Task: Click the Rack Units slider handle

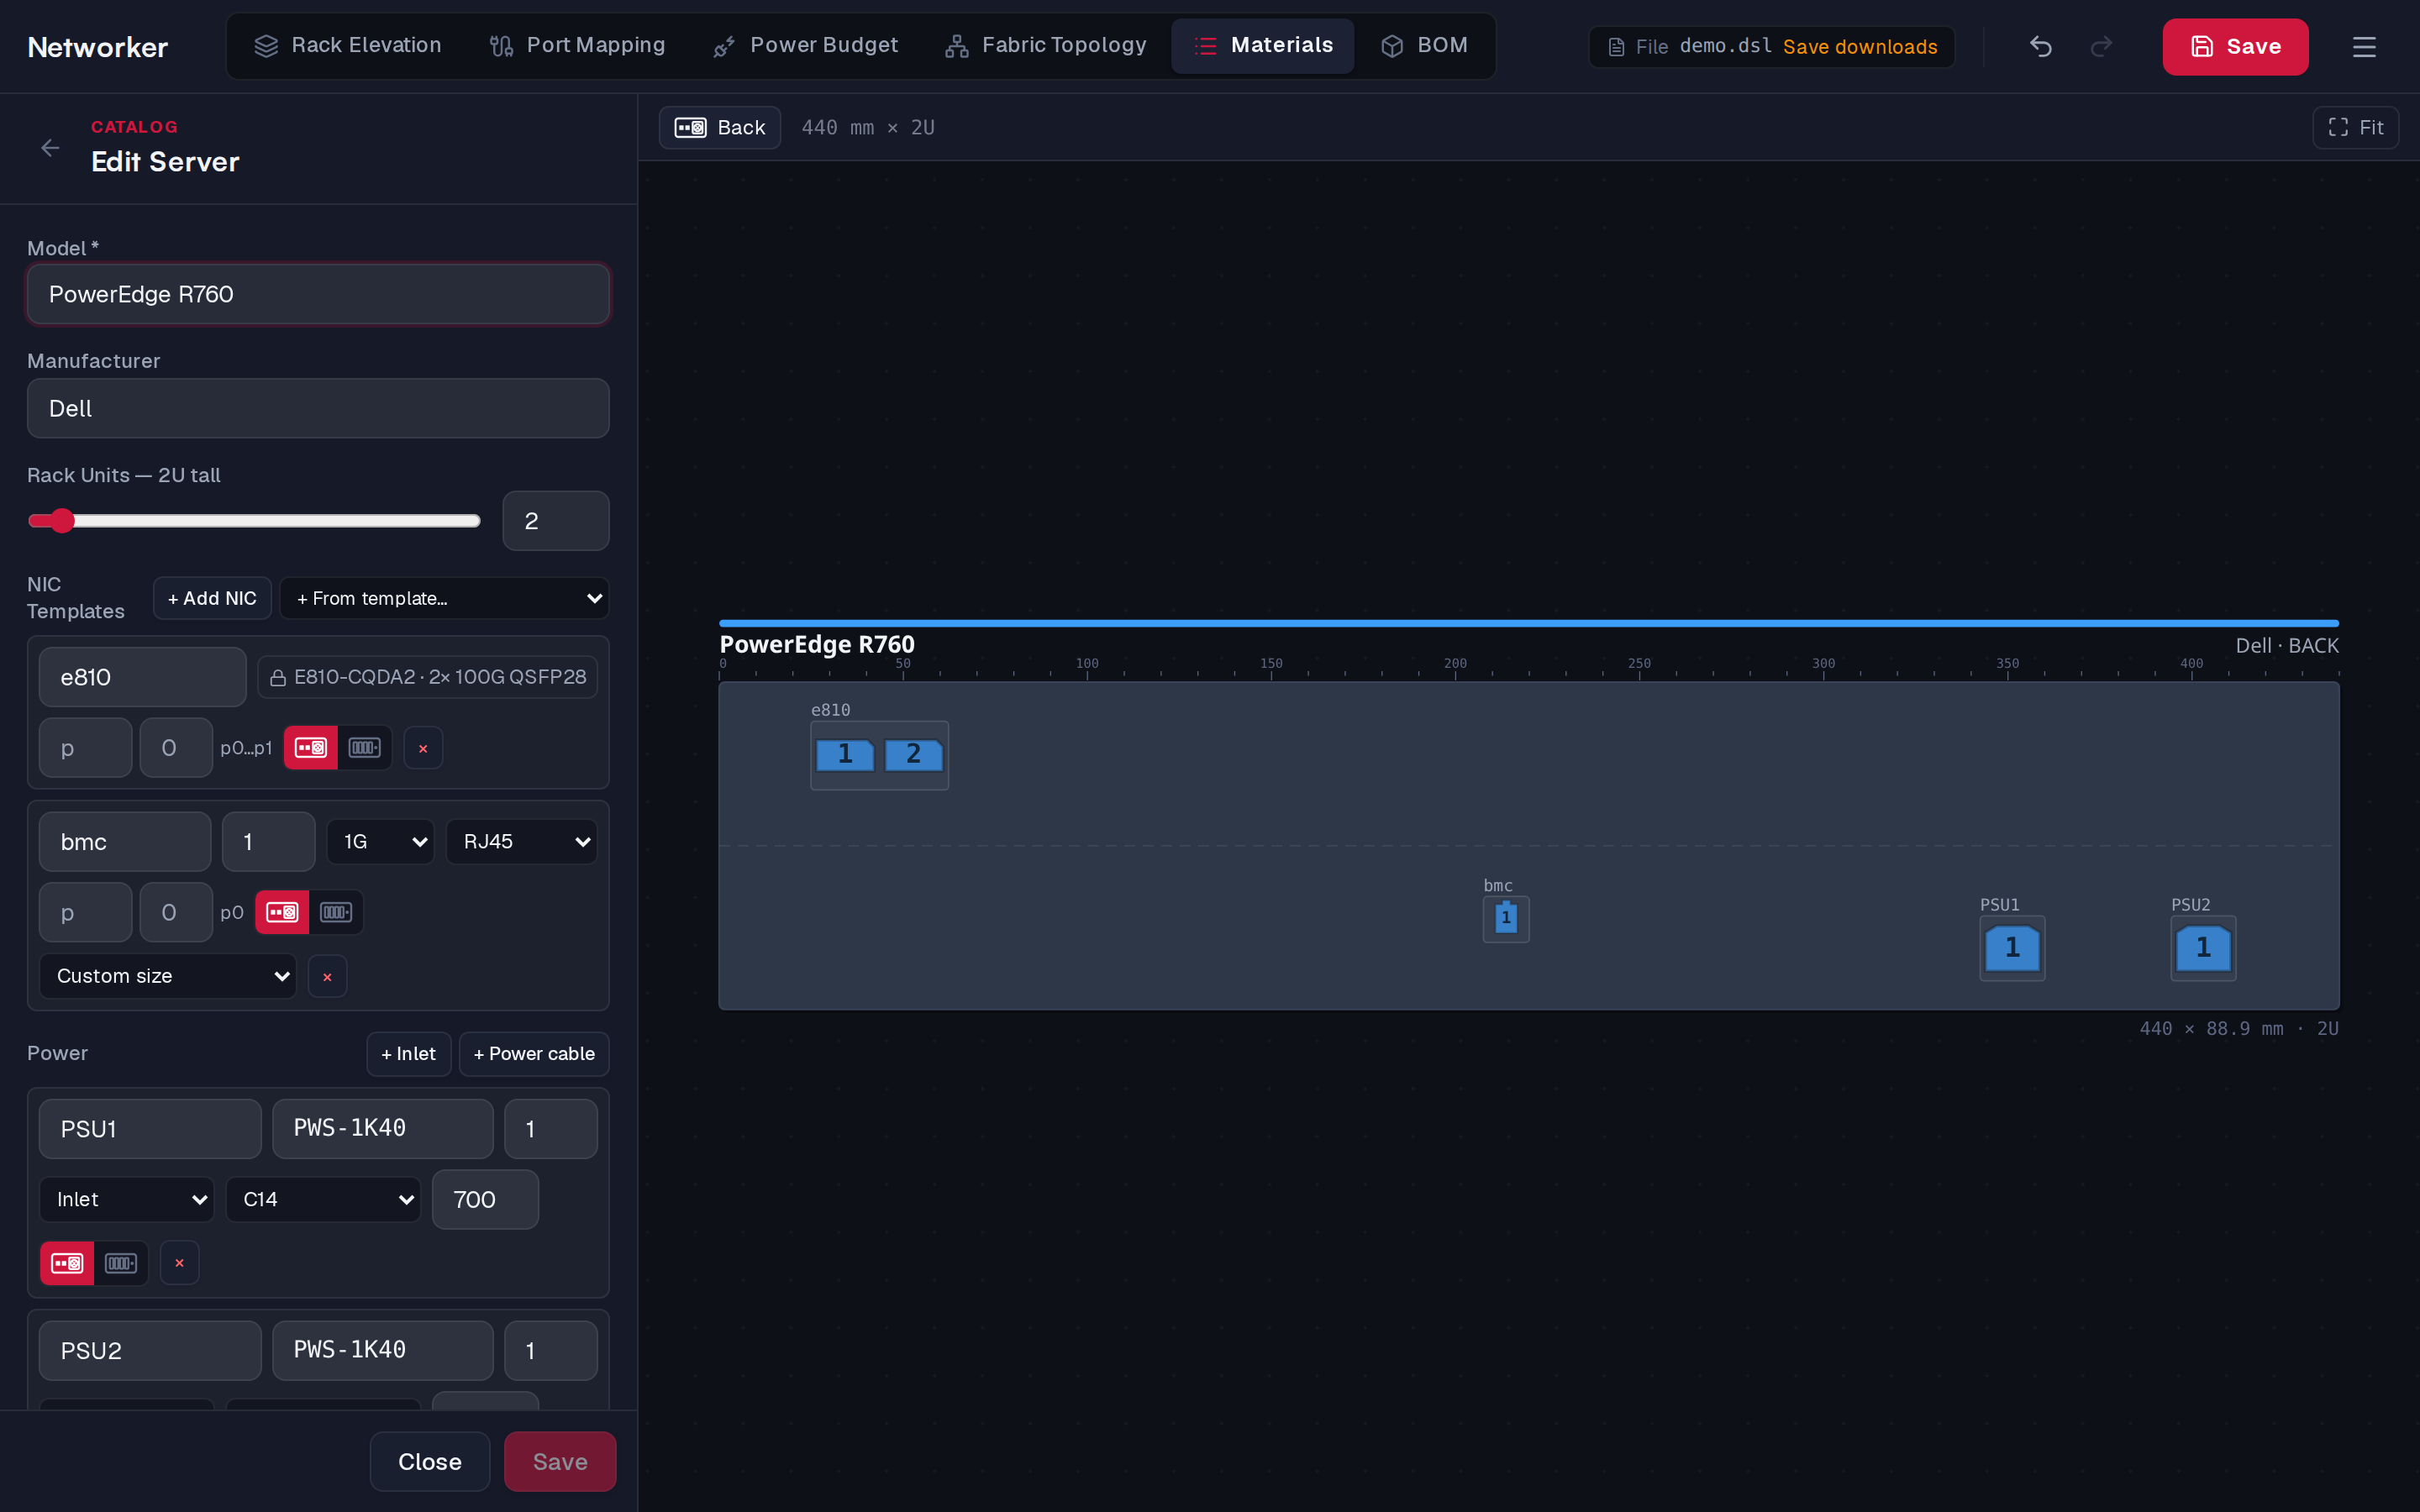Action: click(x=62, y=521)
